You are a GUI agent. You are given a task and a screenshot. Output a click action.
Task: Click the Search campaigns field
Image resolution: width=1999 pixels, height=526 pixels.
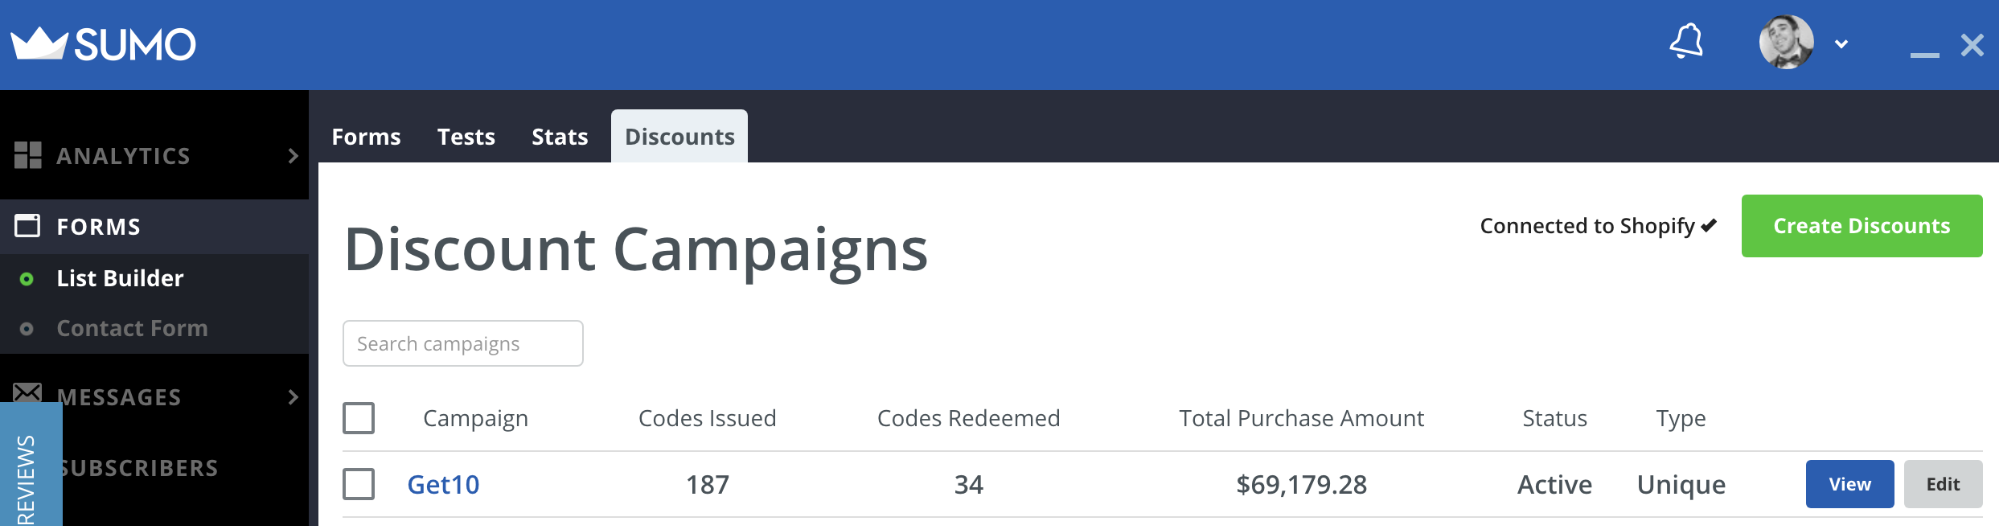463,343
